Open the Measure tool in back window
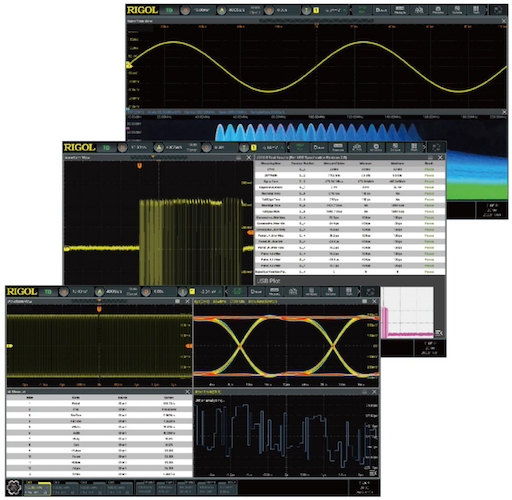The height and width of the screenshot is (500, 512). pos(400,10)
